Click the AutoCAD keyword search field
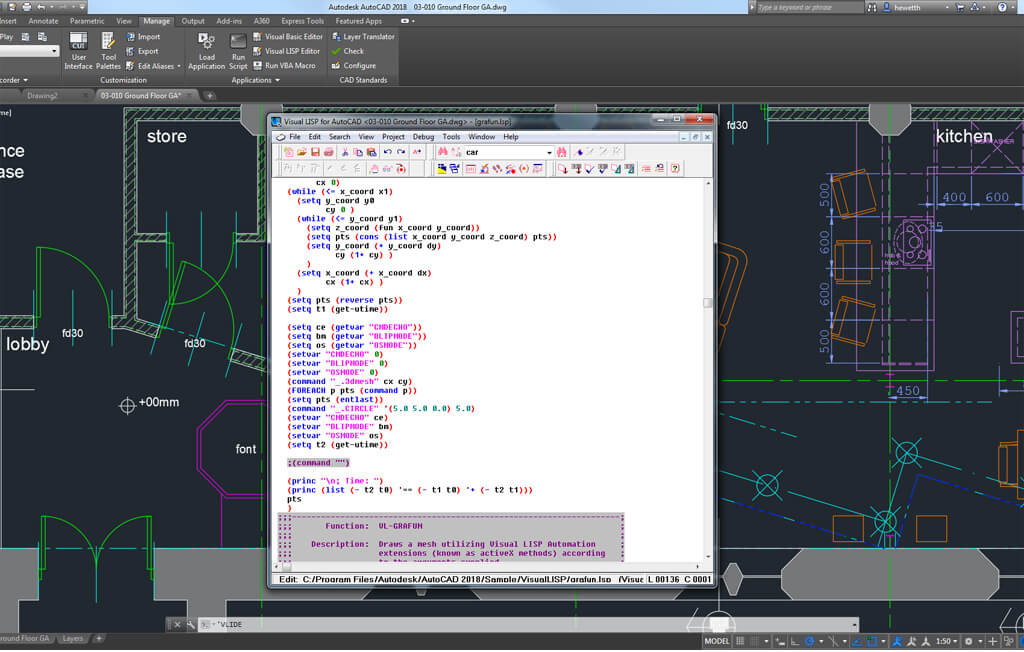Screen dimensions: 1024x652 pos(808,7)
